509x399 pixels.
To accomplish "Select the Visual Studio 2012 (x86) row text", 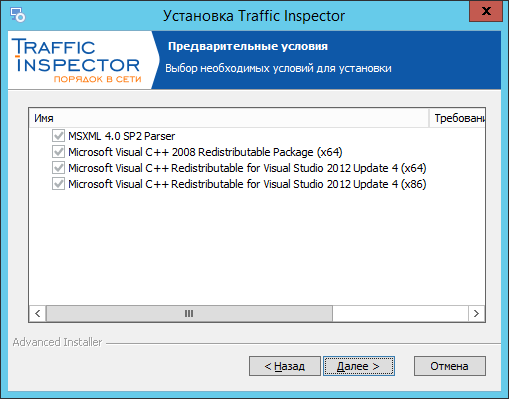I will (247, 184).
